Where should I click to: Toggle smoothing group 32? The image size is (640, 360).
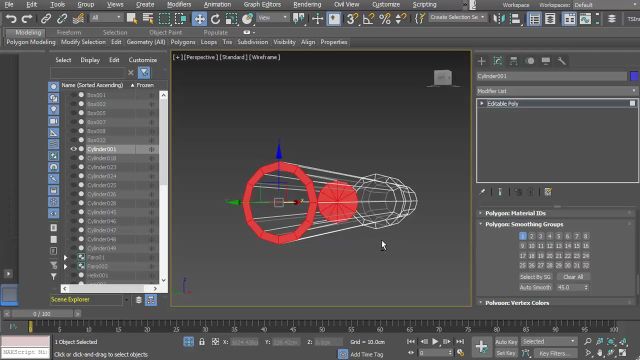point(586,265)
